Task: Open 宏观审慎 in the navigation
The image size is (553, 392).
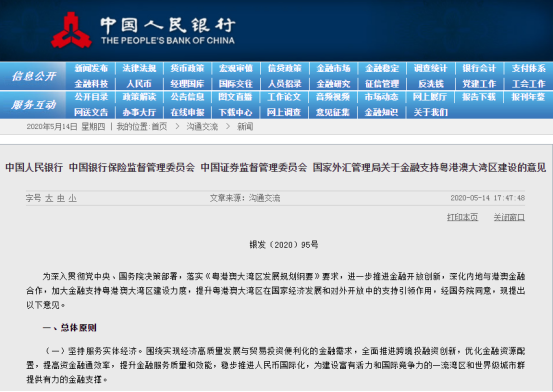Action: 236,68
